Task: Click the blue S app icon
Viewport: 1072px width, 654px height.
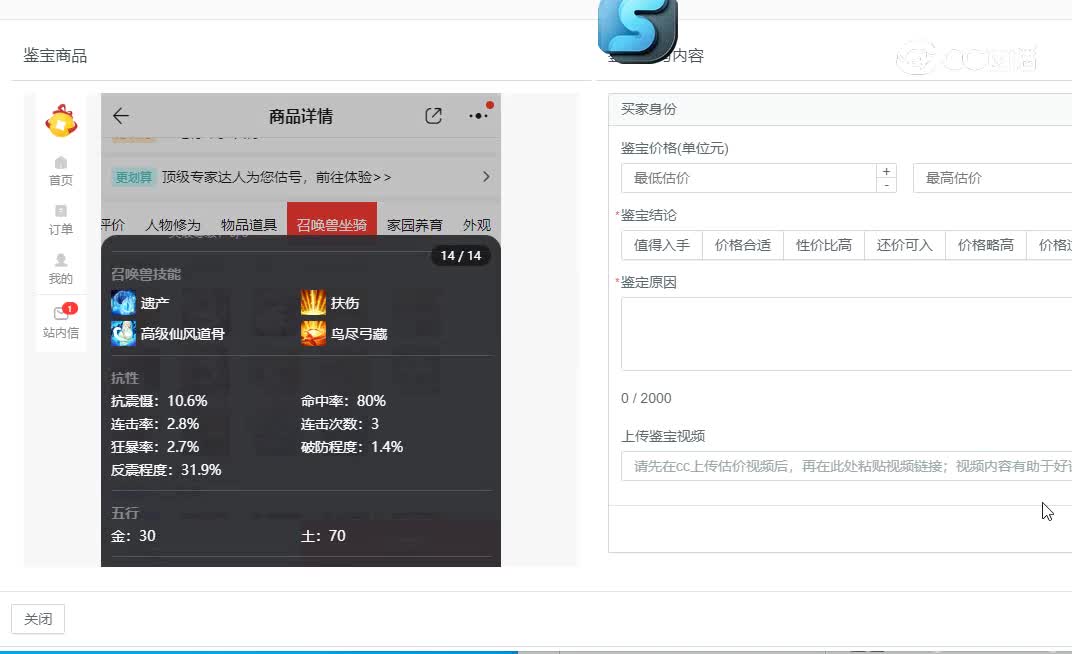Action: click(x=637, y=30)
